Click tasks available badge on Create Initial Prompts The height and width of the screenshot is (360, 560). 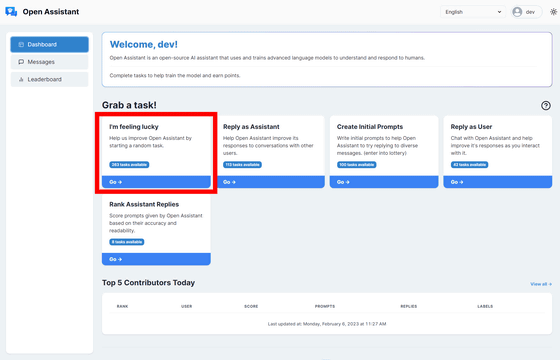tap(356, 165)
